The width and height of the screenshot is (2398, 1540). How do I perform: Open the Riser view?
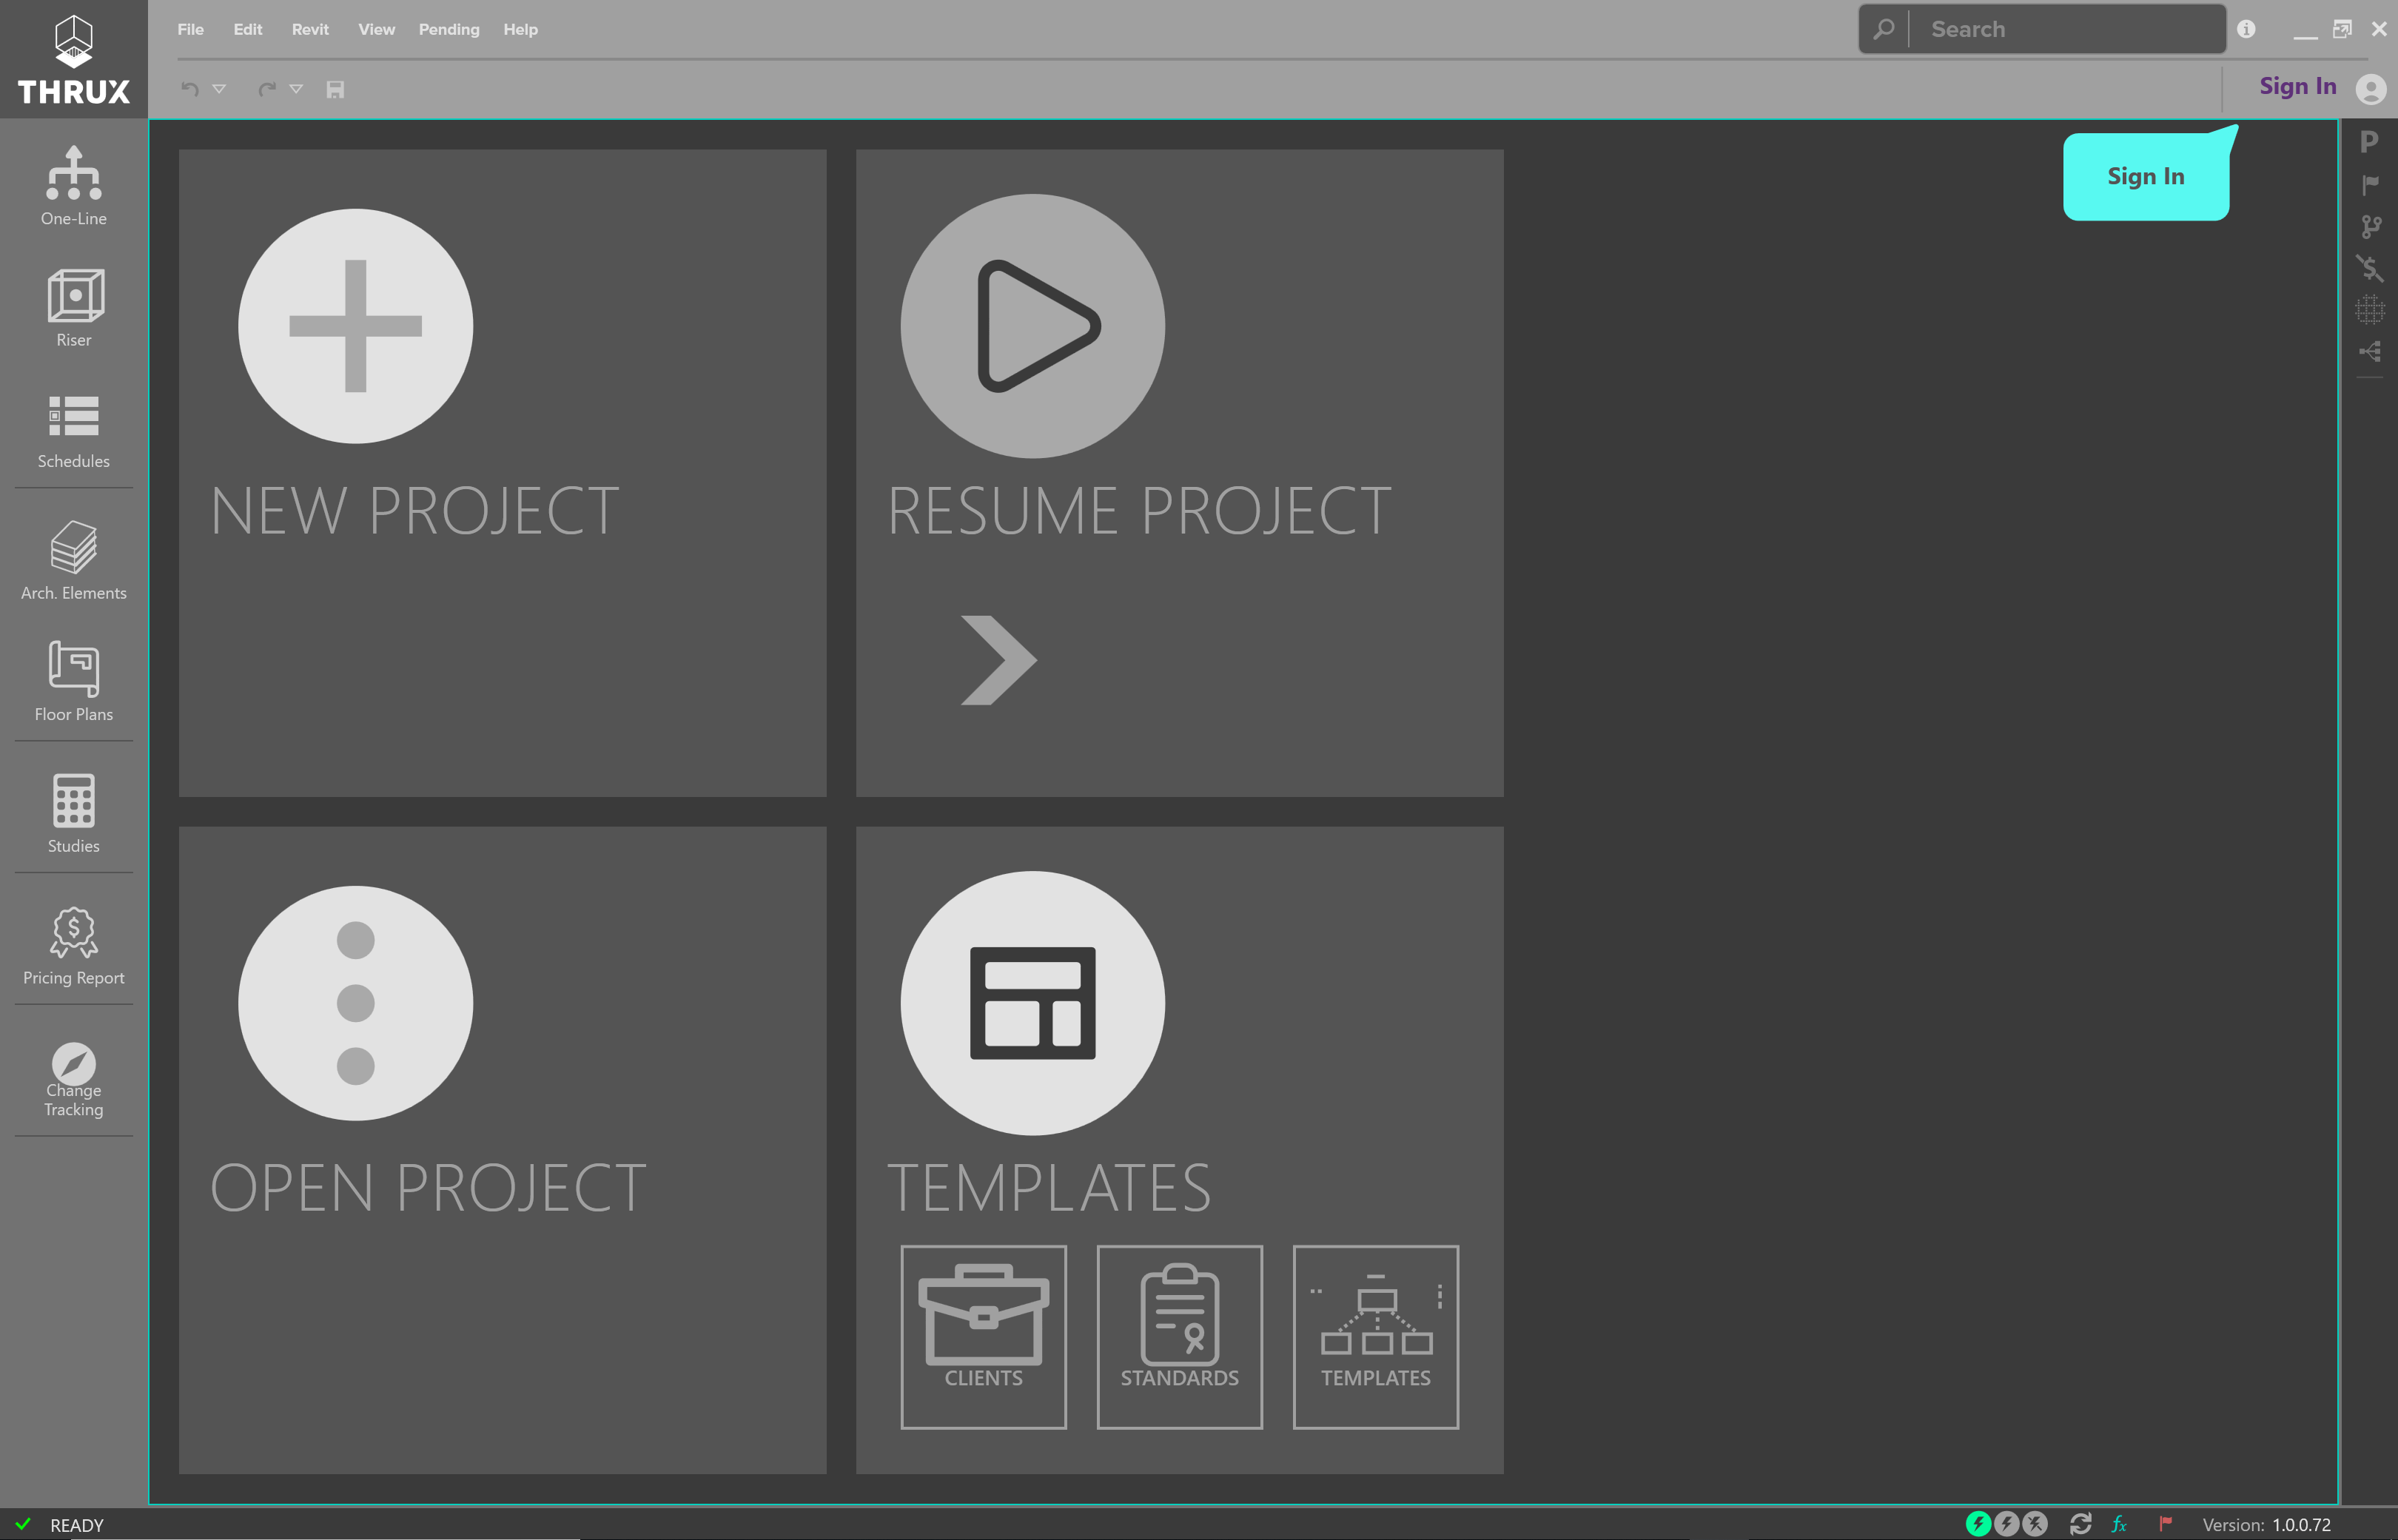pyautogui.click(x=74, y=308)
